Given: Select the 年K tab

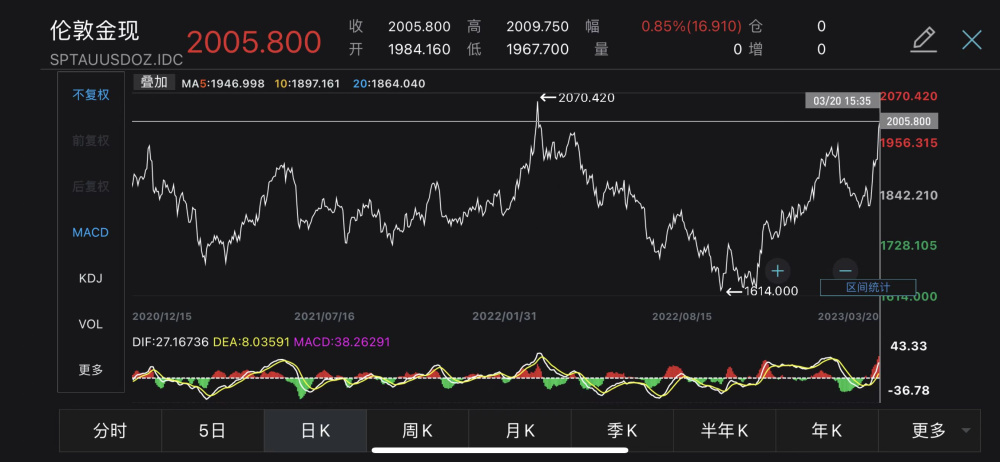Looking at the screenshot, I should tap(827, 431).
